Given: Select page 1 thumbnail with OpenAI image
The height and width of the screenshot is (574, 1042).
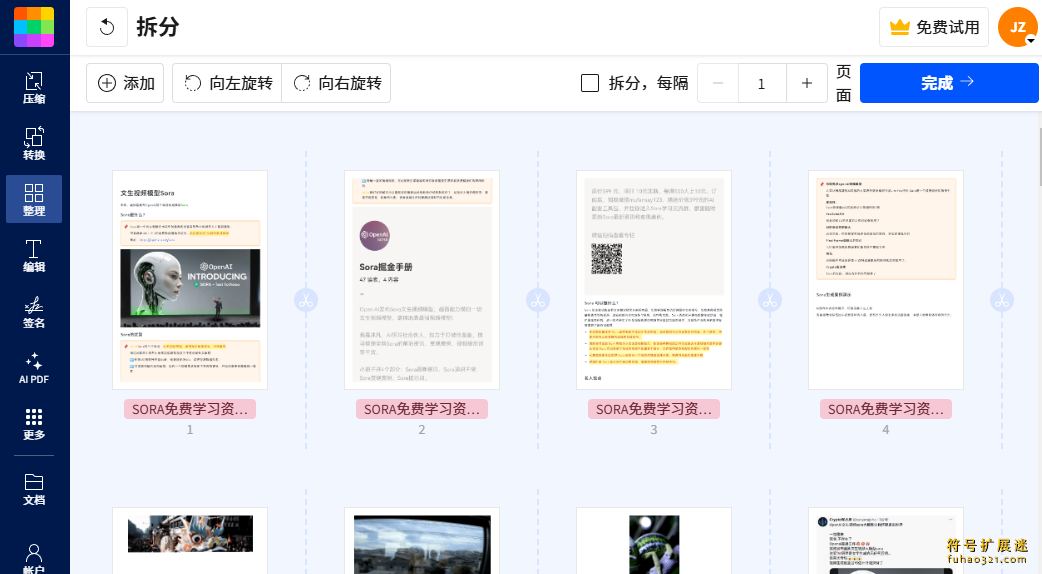Looking at the screenshot, I should coord(190,280).
